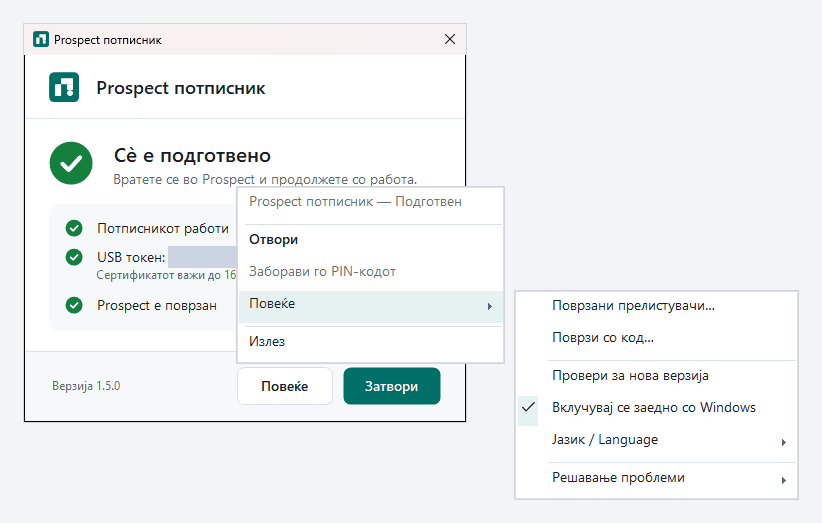The width and height of the screenshot is (822, 523).
Task: Select 'Провери за нова верзија'
Action: pos(657,376)
